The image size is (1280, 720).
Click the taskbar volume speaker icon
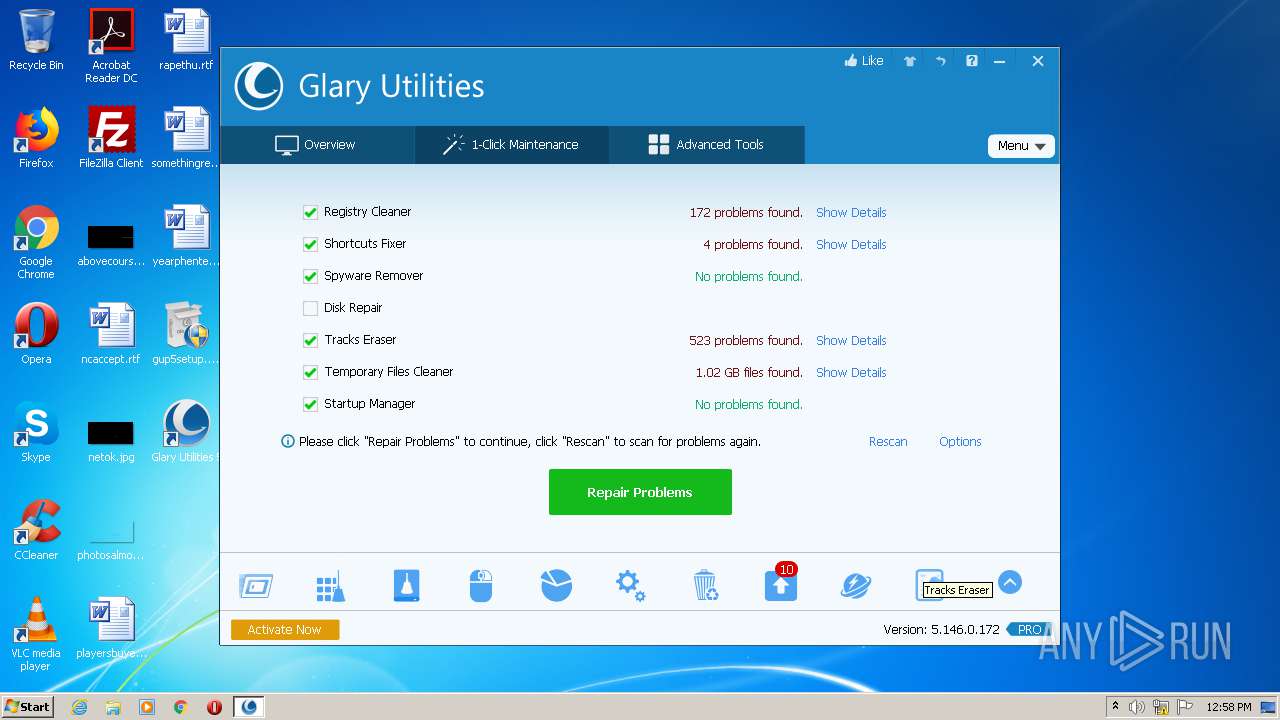point(1137,707)
